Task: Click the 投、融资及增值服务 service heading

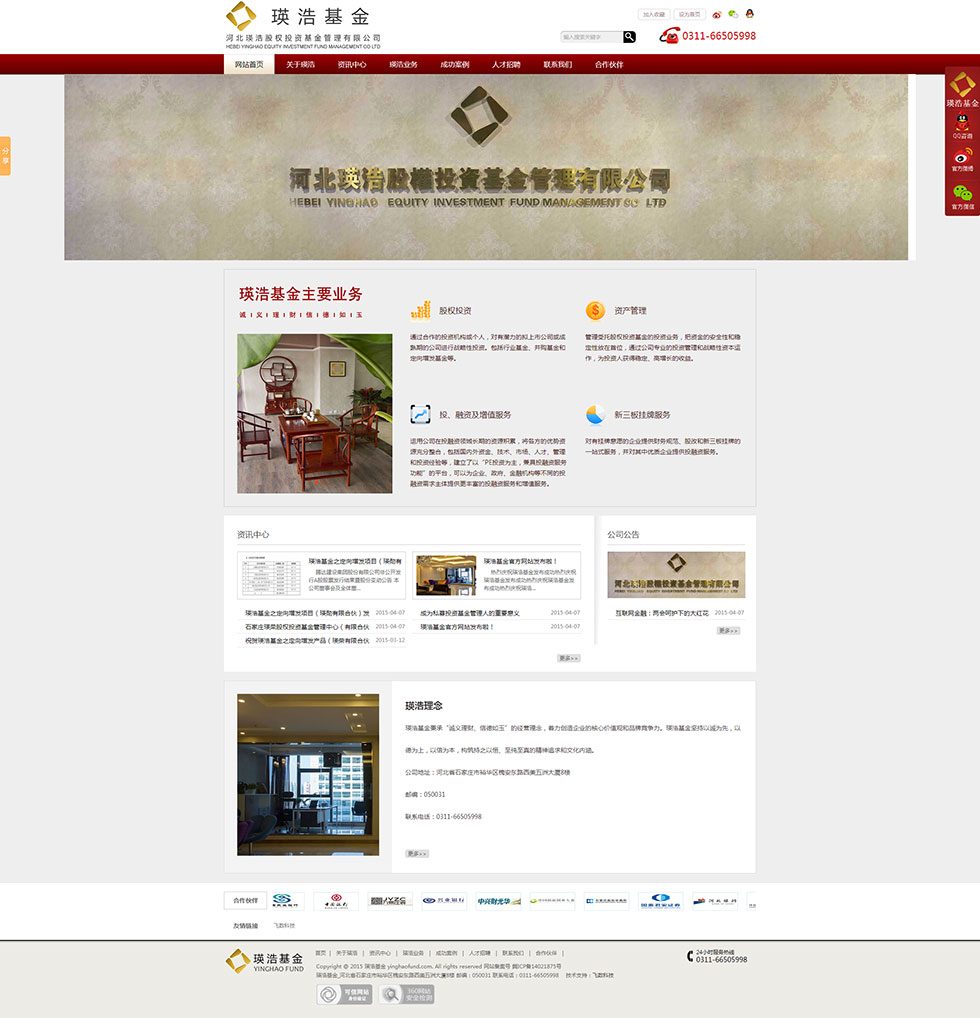Action: [x=475, y=415]
